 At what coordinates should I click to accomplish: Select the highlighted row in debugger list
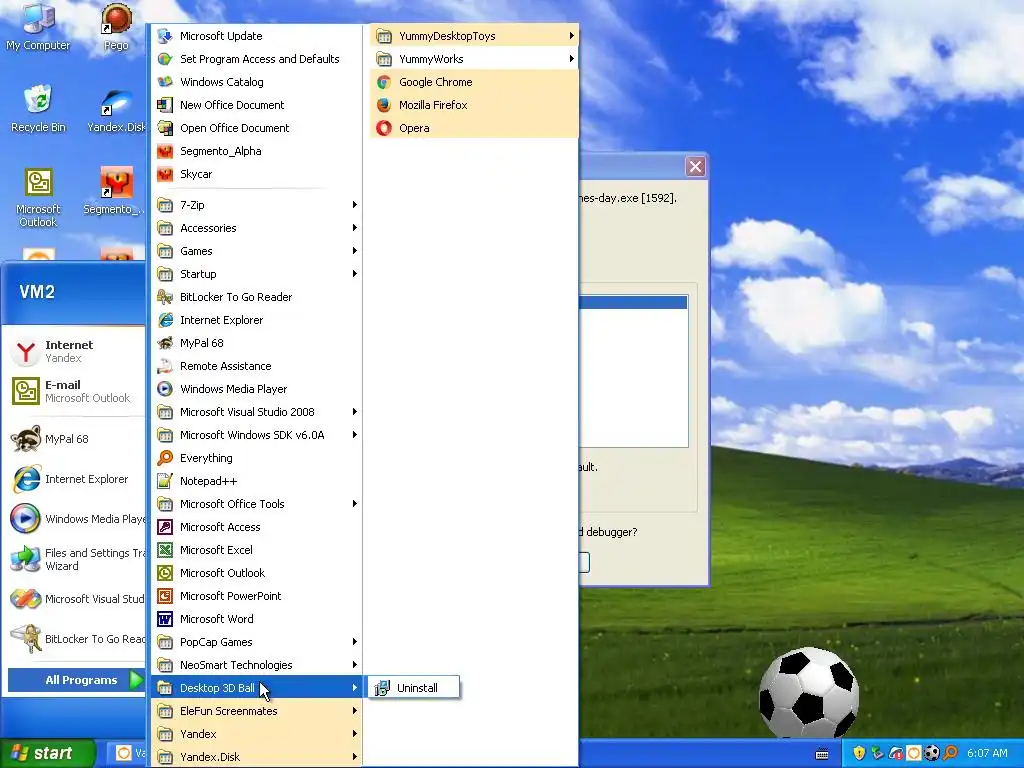tap(633, 302)
